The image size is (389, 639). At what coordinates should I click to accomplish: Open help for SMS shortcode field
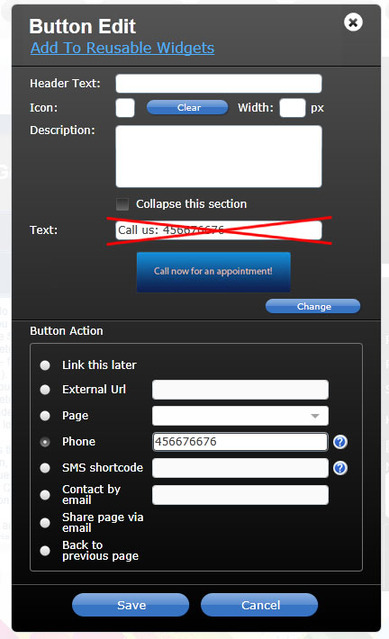click(x=340, y=468)
